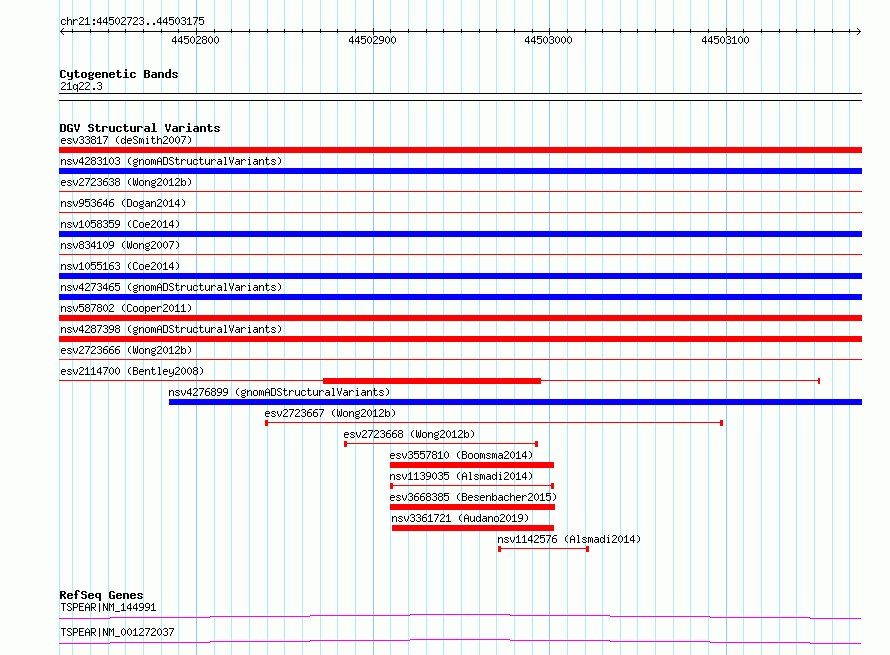Viewport: 890px width, 655px height.
Task: Open nsv1055163 (Coe2014) variant label
Action: click(120, 266)
